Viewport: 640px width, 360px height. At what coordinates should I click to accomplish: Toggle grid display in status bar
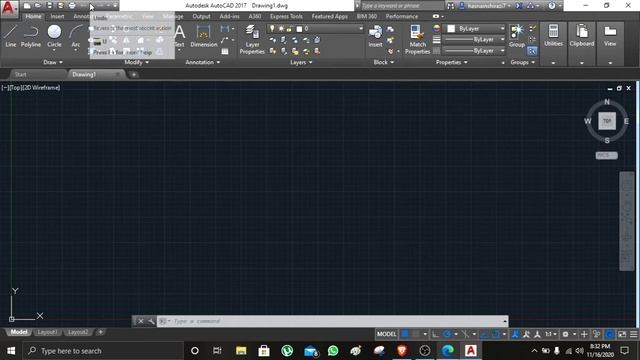pyautogui.click(x=405, y=334)
